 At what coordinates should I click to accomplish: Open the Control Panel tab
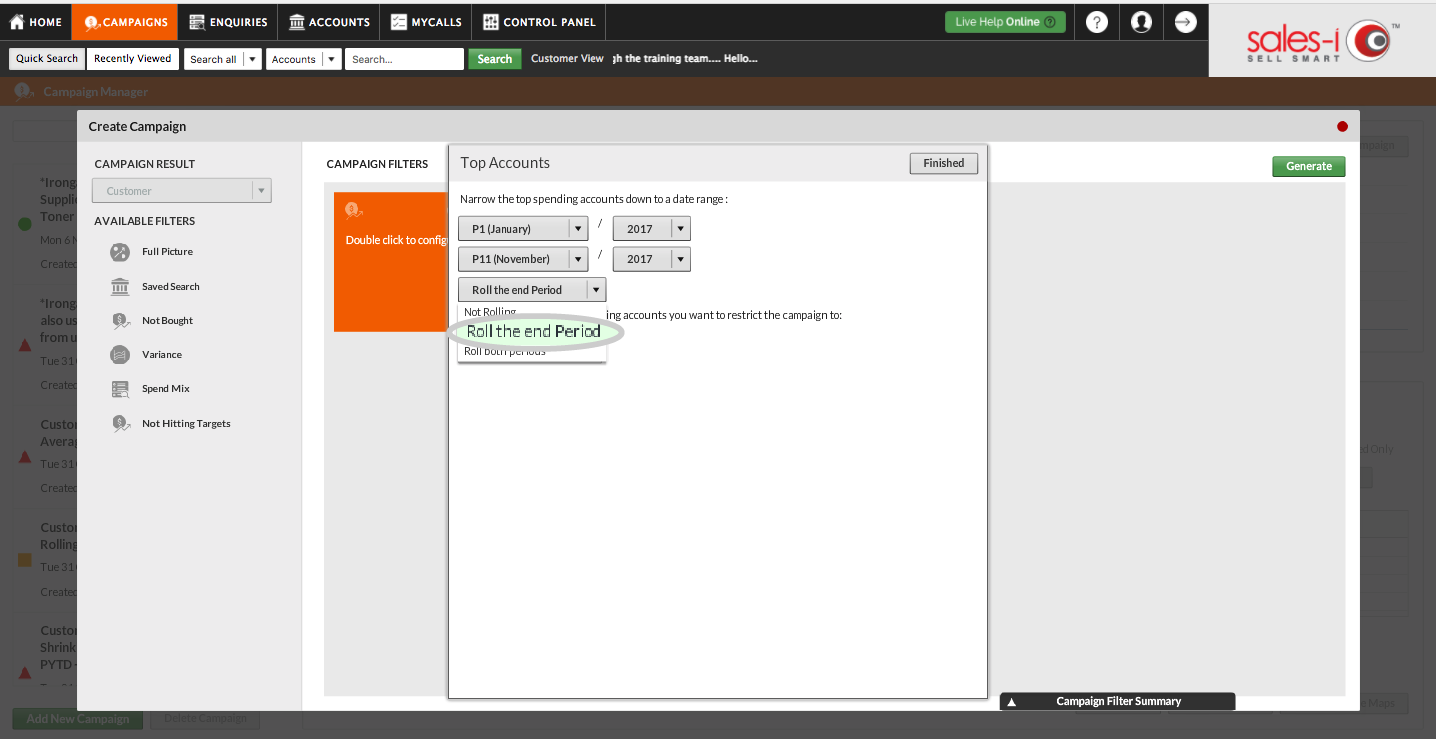coord(539,22)
